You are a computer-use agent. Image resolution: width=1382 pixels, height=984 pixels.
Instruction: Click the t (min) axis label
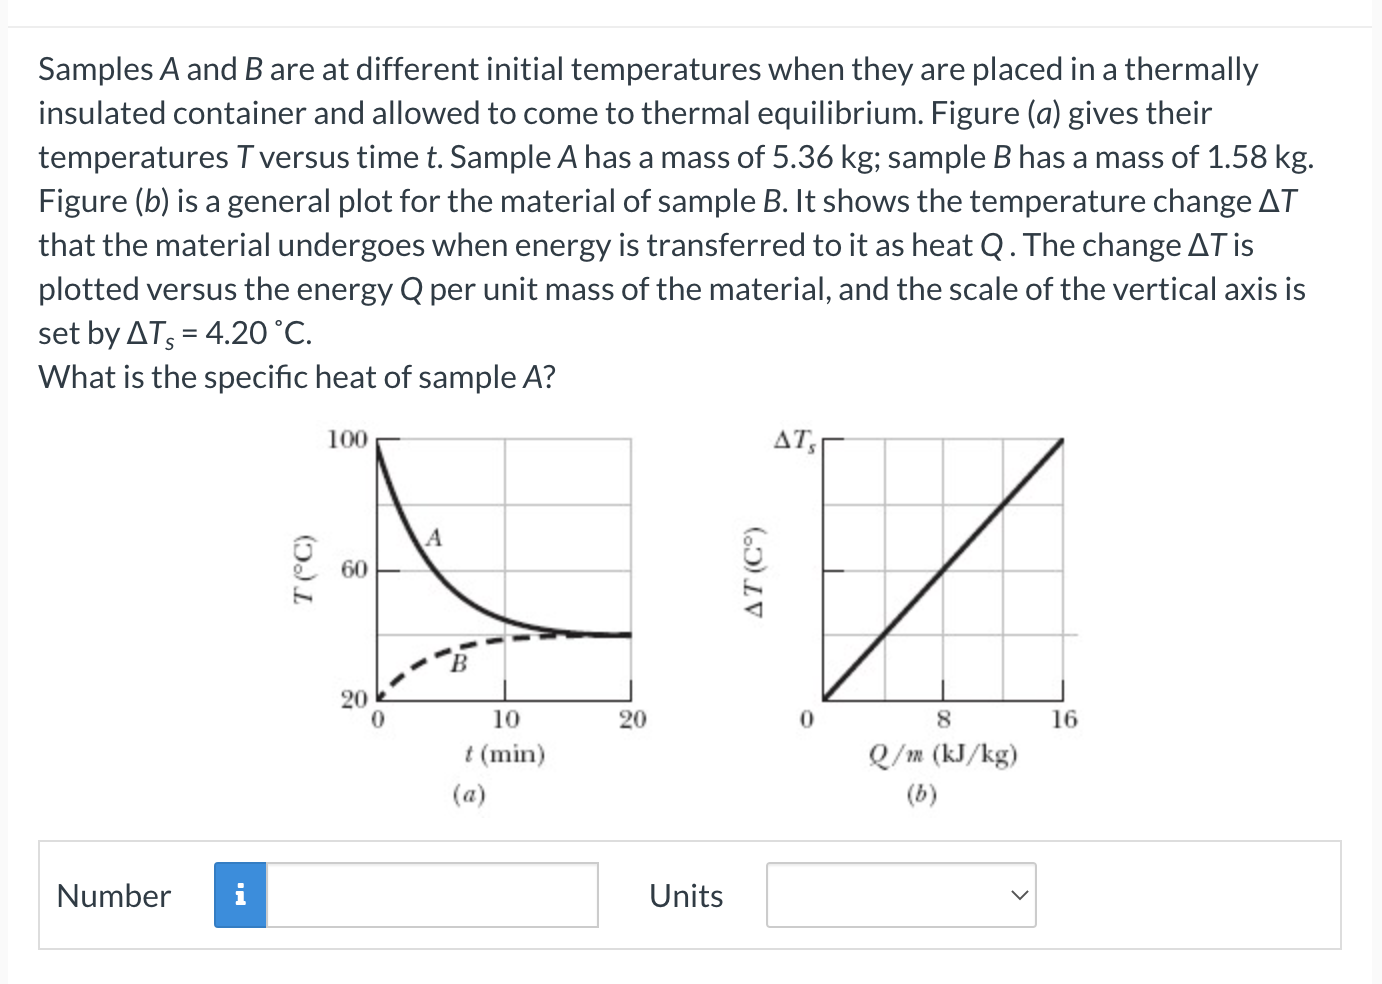(504, 754)
